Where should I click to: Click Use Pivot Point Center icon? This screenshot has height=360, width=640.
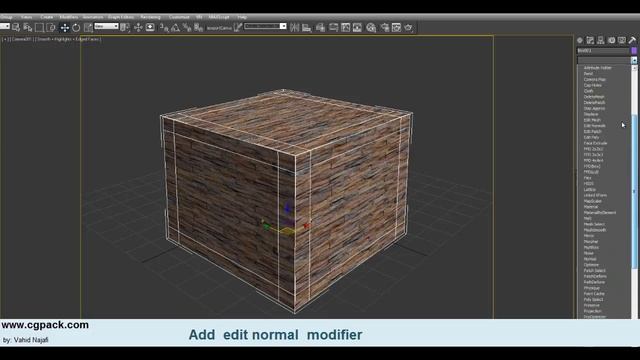pos(125,27)
